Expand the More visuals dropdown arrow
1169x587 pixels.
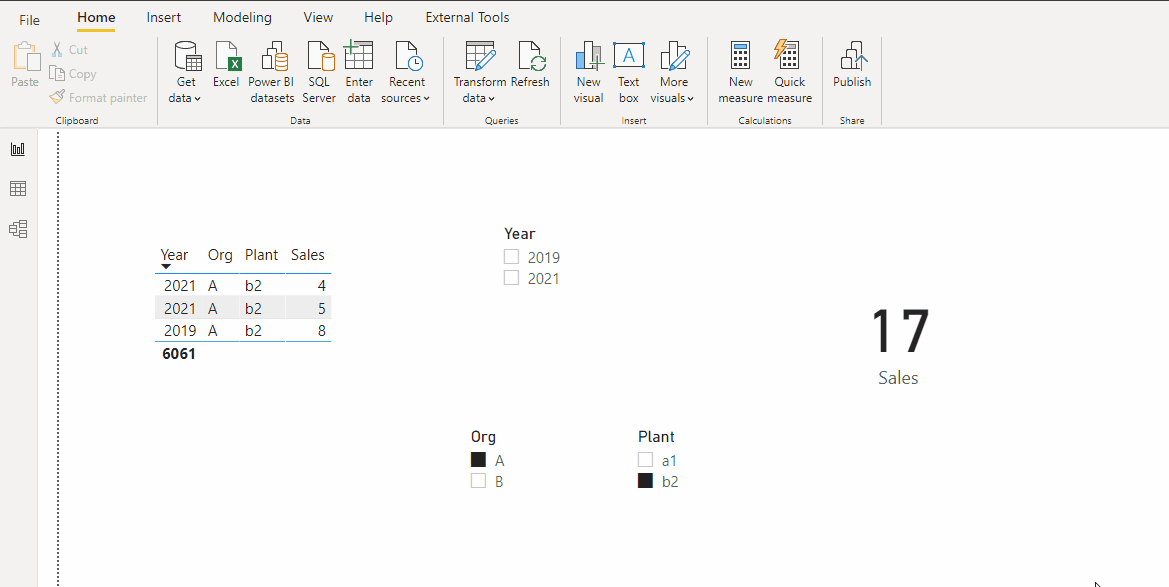click(x=690, y=98)
